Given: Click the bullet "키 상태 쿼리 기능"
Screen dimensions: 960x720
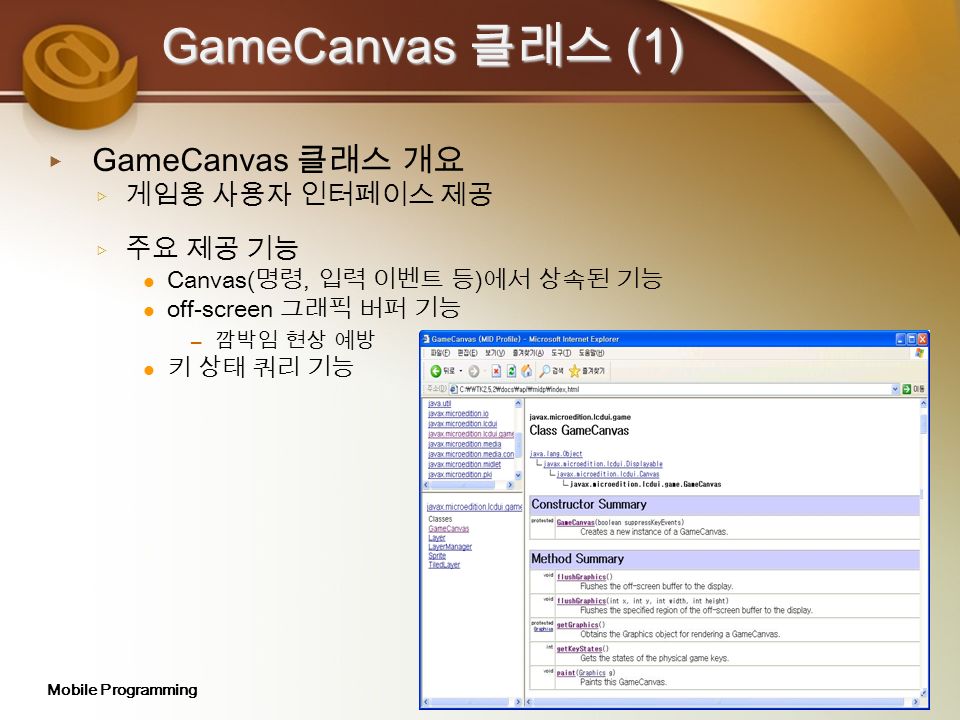Looking at the screenshot, I should [x=261, y=367].
